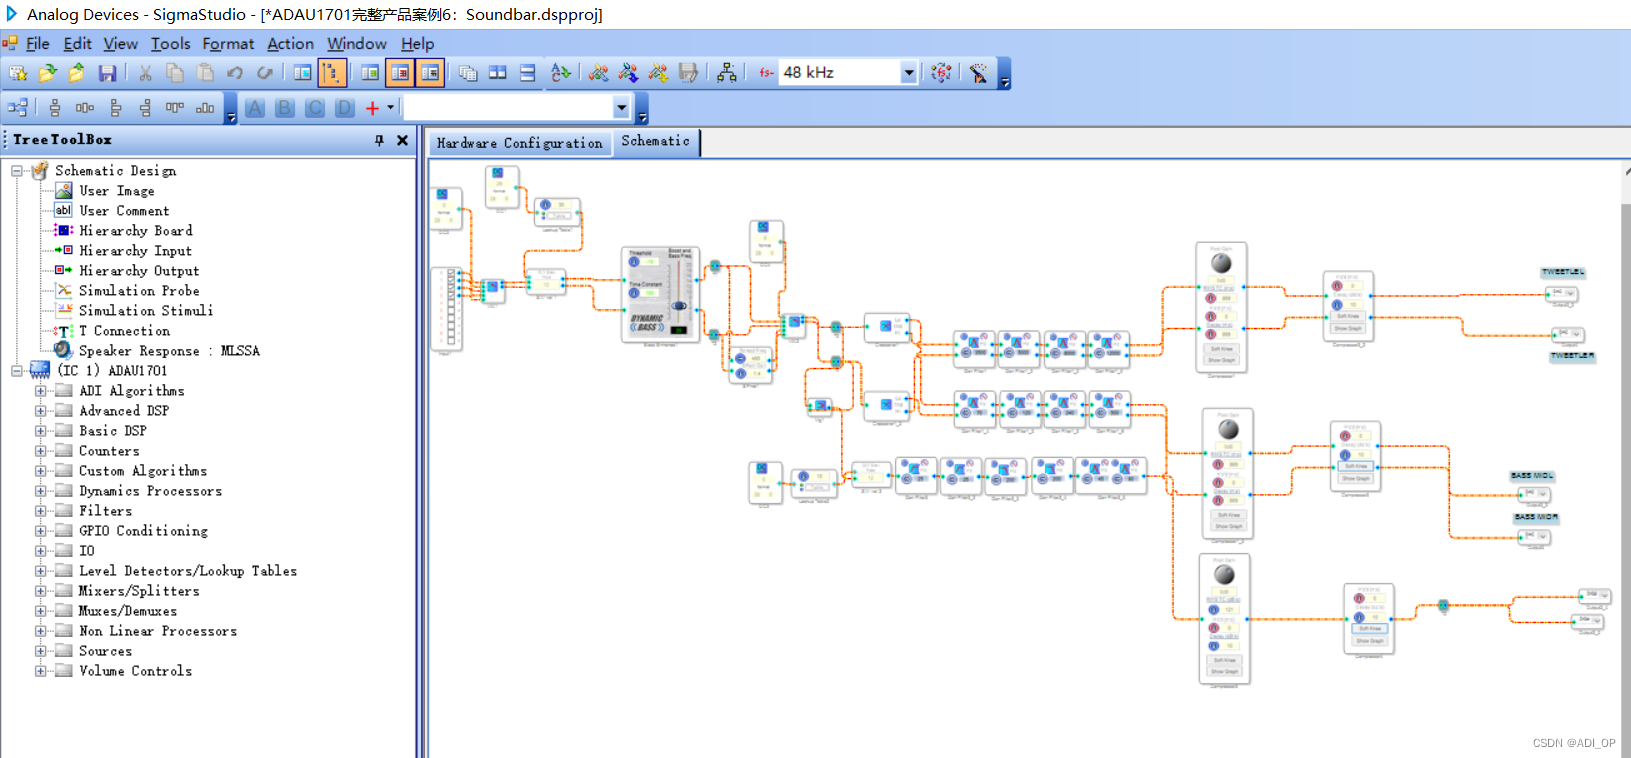Viewport: 1631px width, 758px height.
Task: Click the red plus add button
Action: 372,108
